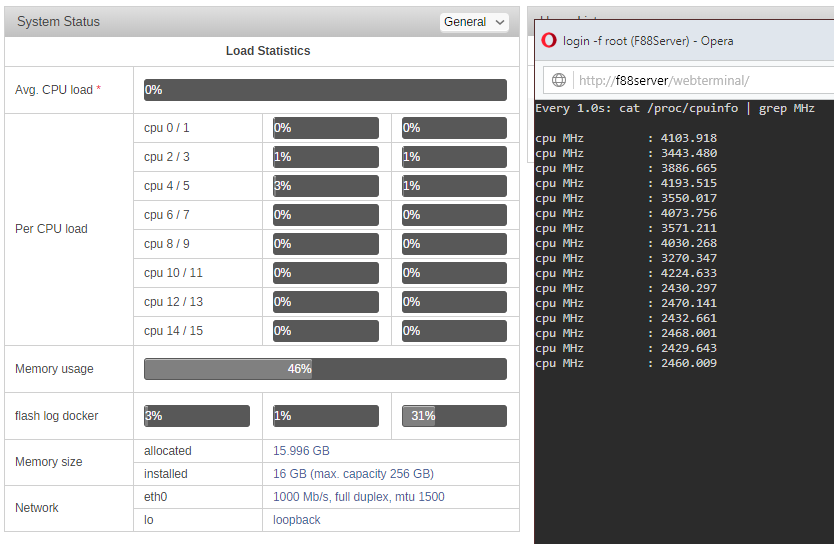Click the log 1% usage bar
Screen dimensions: 834x544
326,416
